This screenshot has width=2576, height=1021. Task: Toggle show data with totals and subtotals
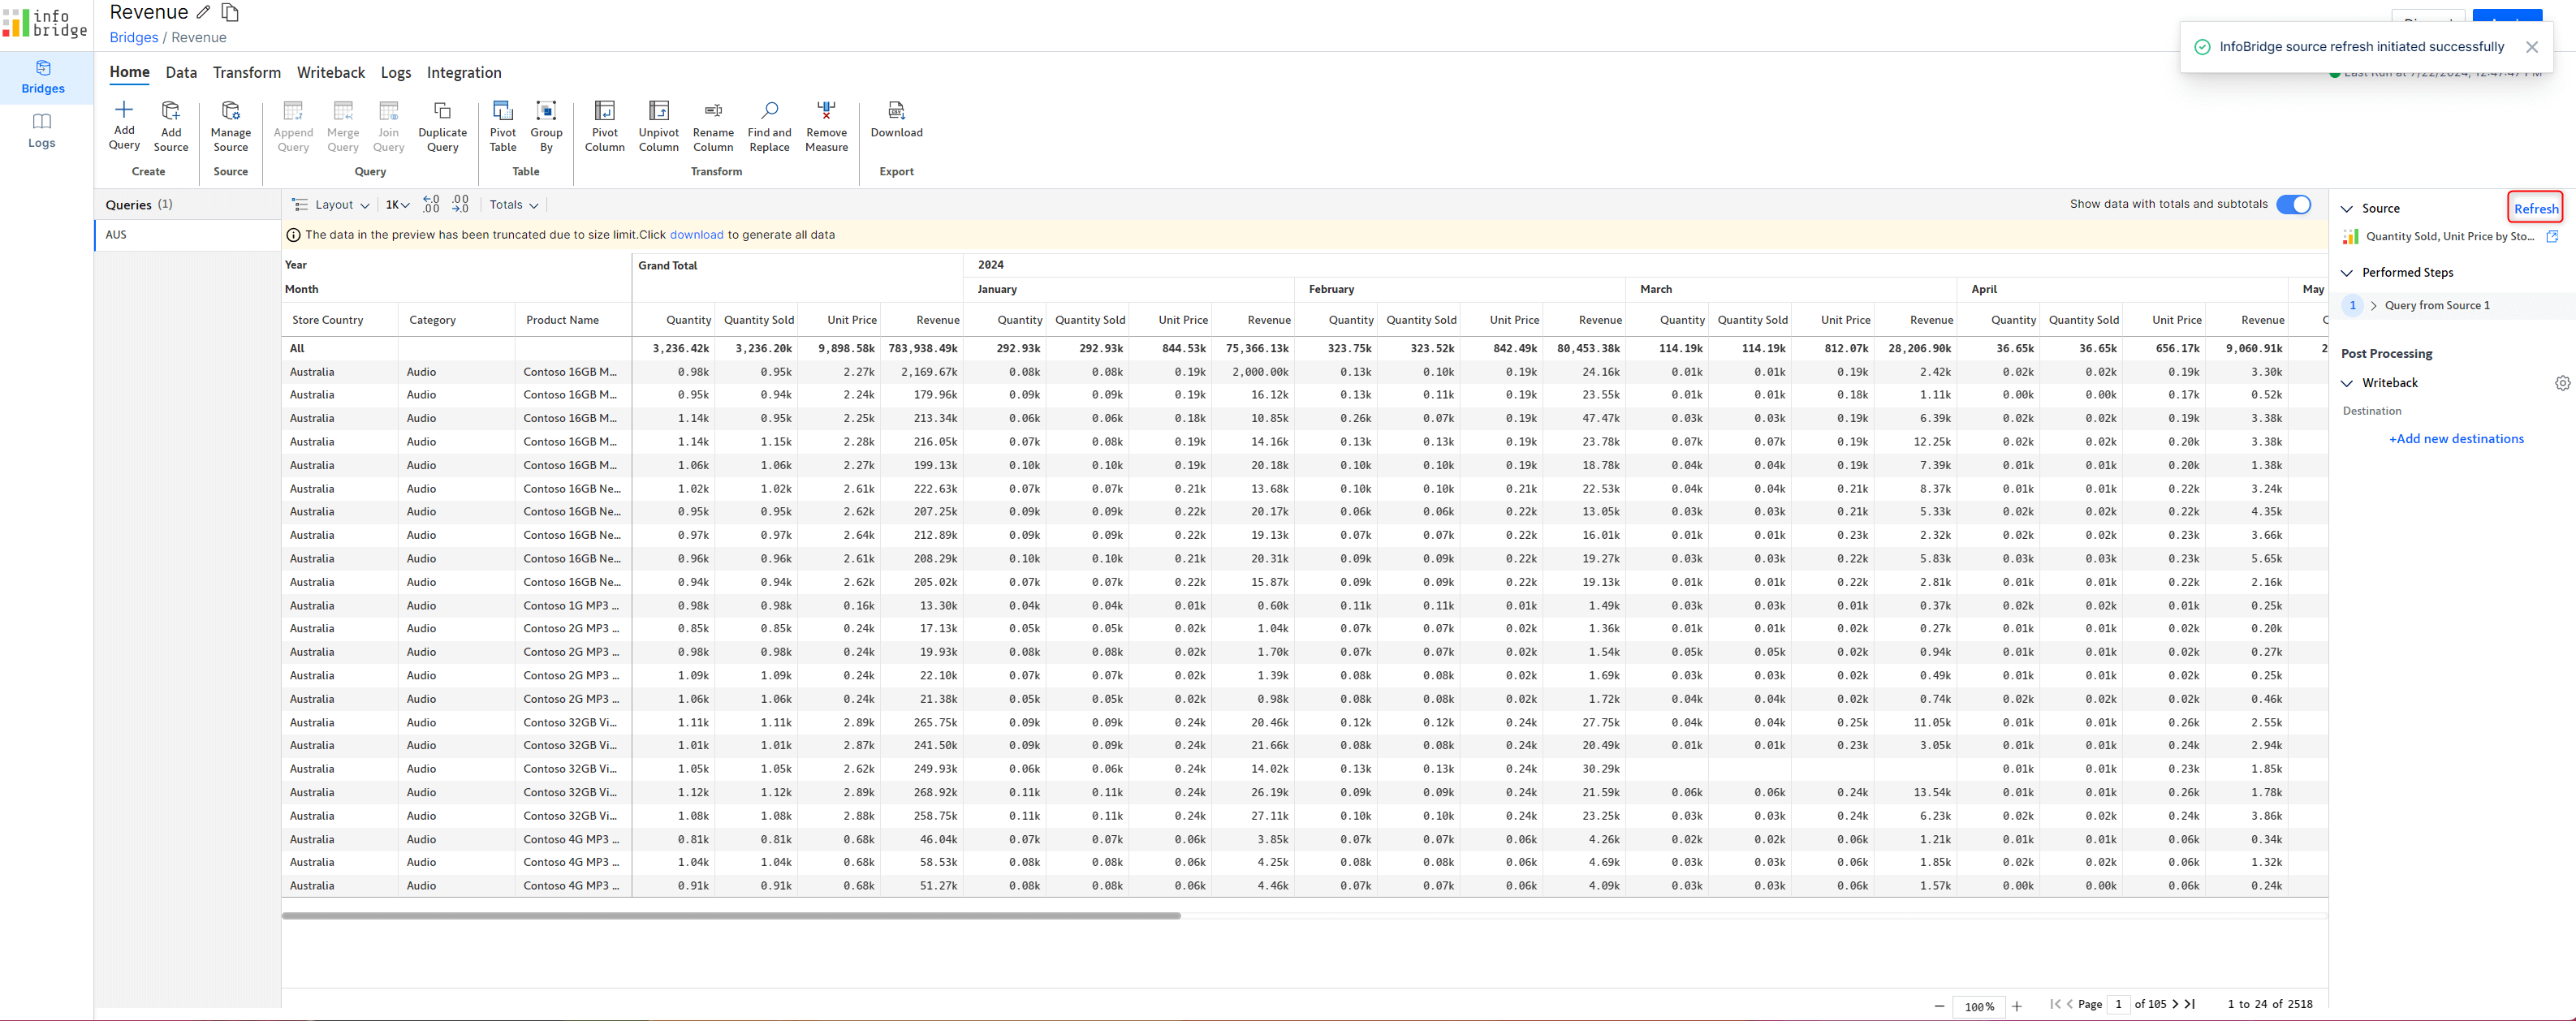(x=2293, y=204)
